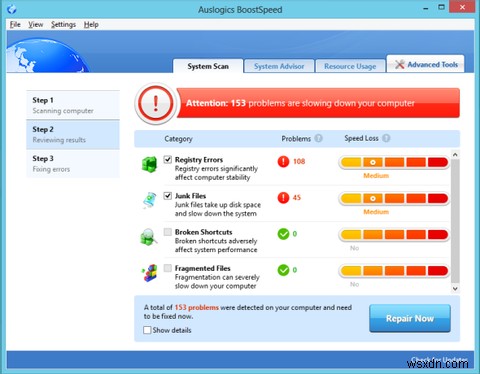The height and width of the screenshot is (374, 480).
Task: Click the Junk Files title text
Action: click(x=190, y=196)
